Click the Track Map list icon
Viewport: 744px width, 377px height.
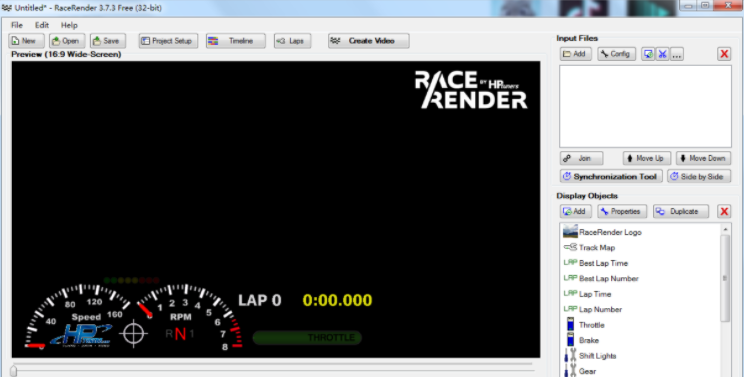click(x=570, y=247)
